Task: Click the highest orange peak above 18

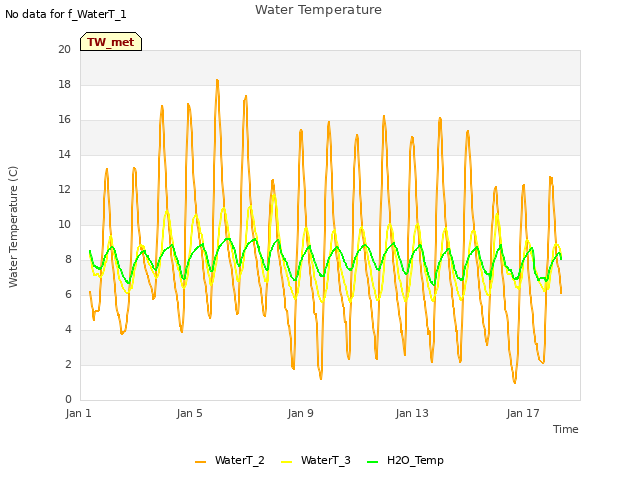Action: click(x=217, y=81)
